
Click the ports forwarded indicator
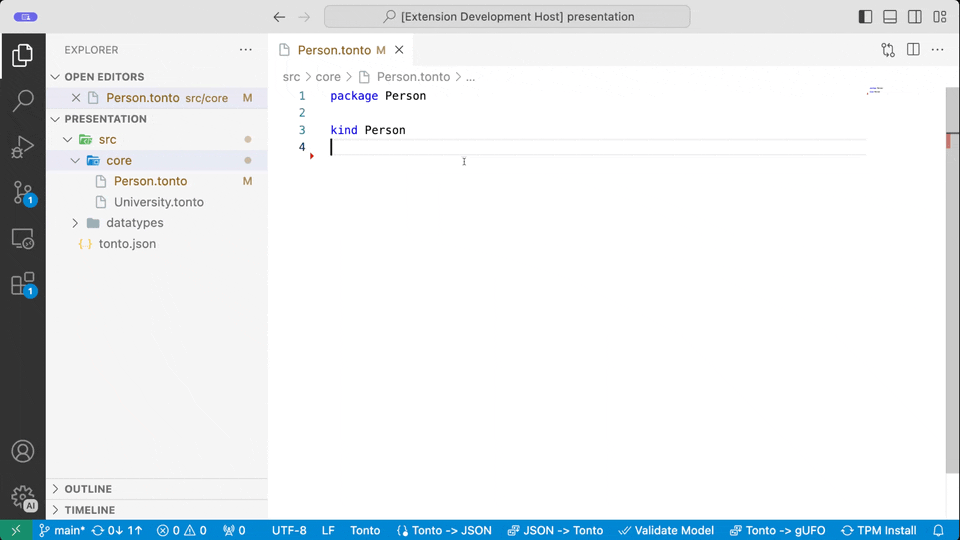click(x=234, y=530)
